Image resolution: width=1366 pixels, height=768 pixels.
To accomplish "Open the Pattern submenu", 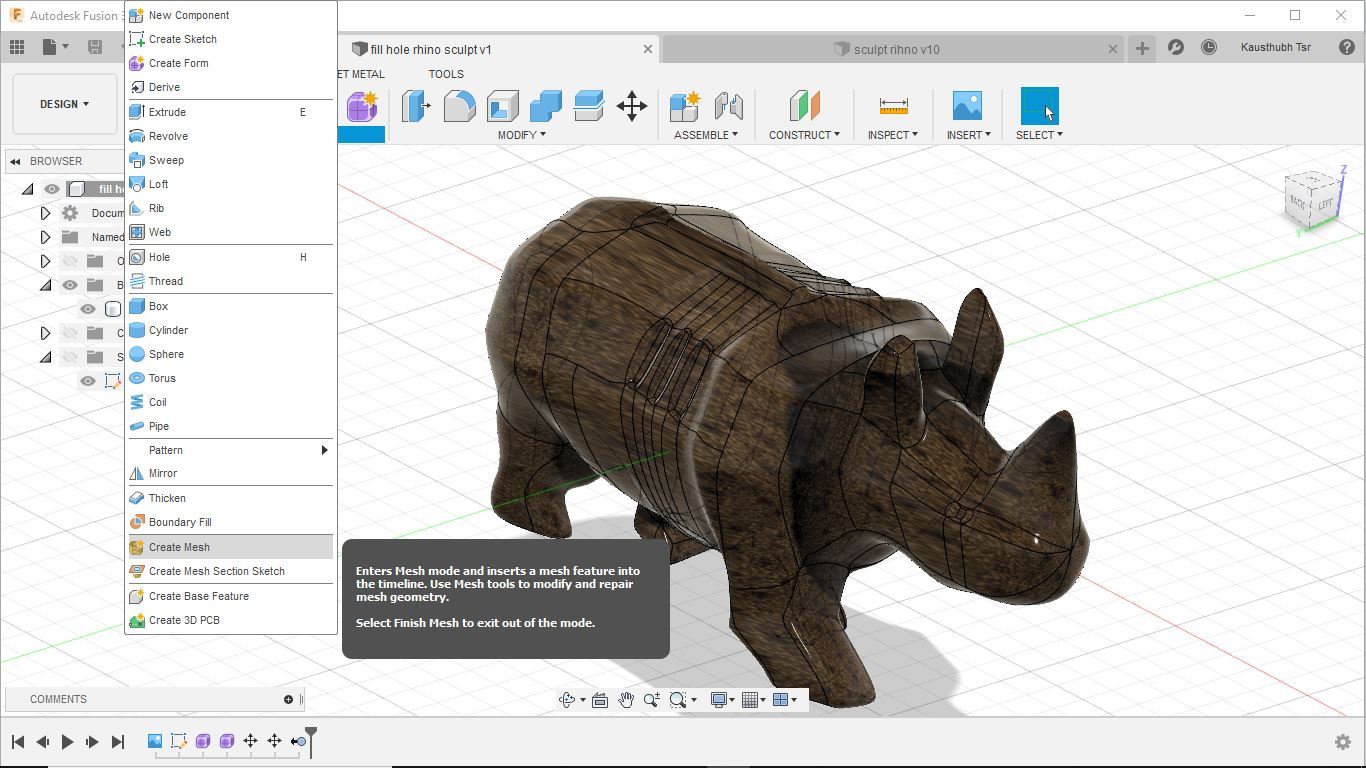I will pos(230,450).
